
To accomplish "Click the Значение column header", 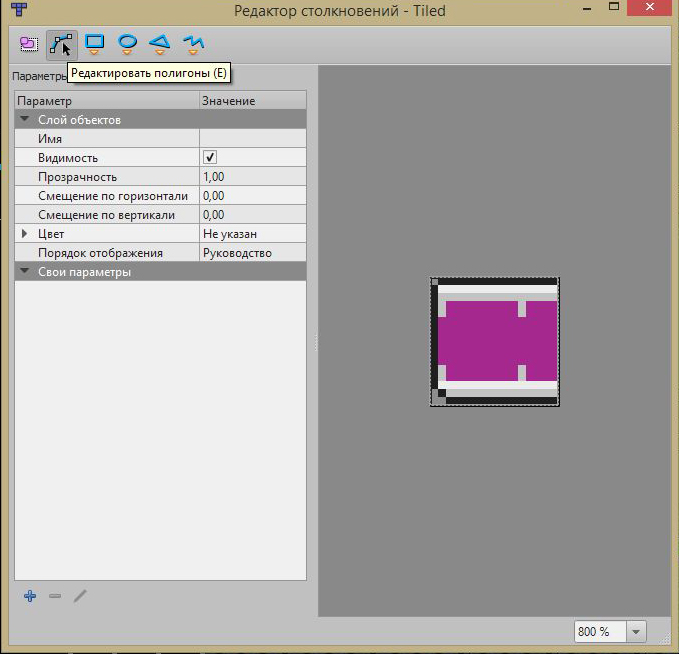I will click(253, 100).
